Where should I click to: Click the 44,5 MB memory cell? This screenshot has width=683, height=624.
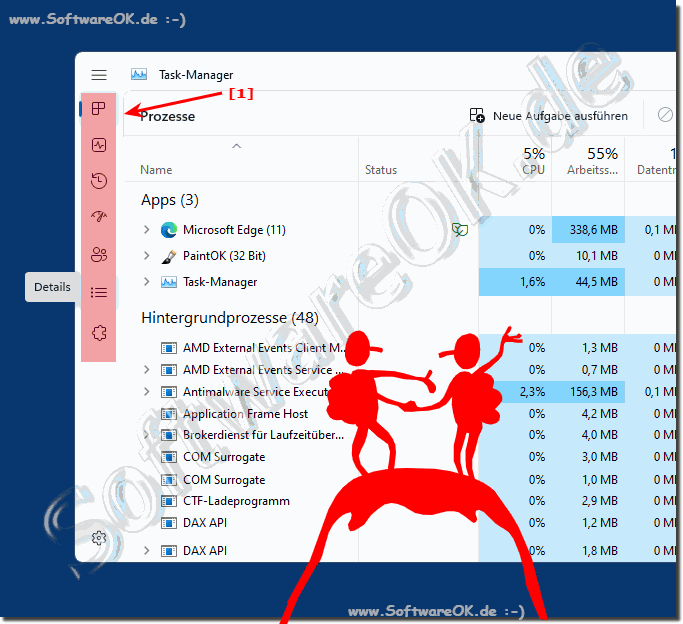tap(588, 282)
